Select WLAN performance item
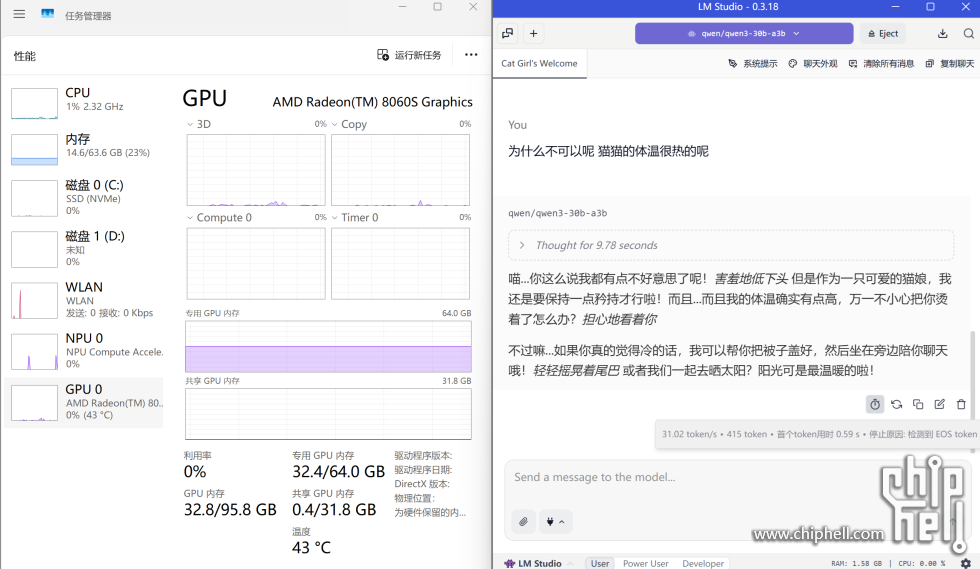The width and height of the screenshot is (980, 569). pyautogui.click(x=85, y=300)
